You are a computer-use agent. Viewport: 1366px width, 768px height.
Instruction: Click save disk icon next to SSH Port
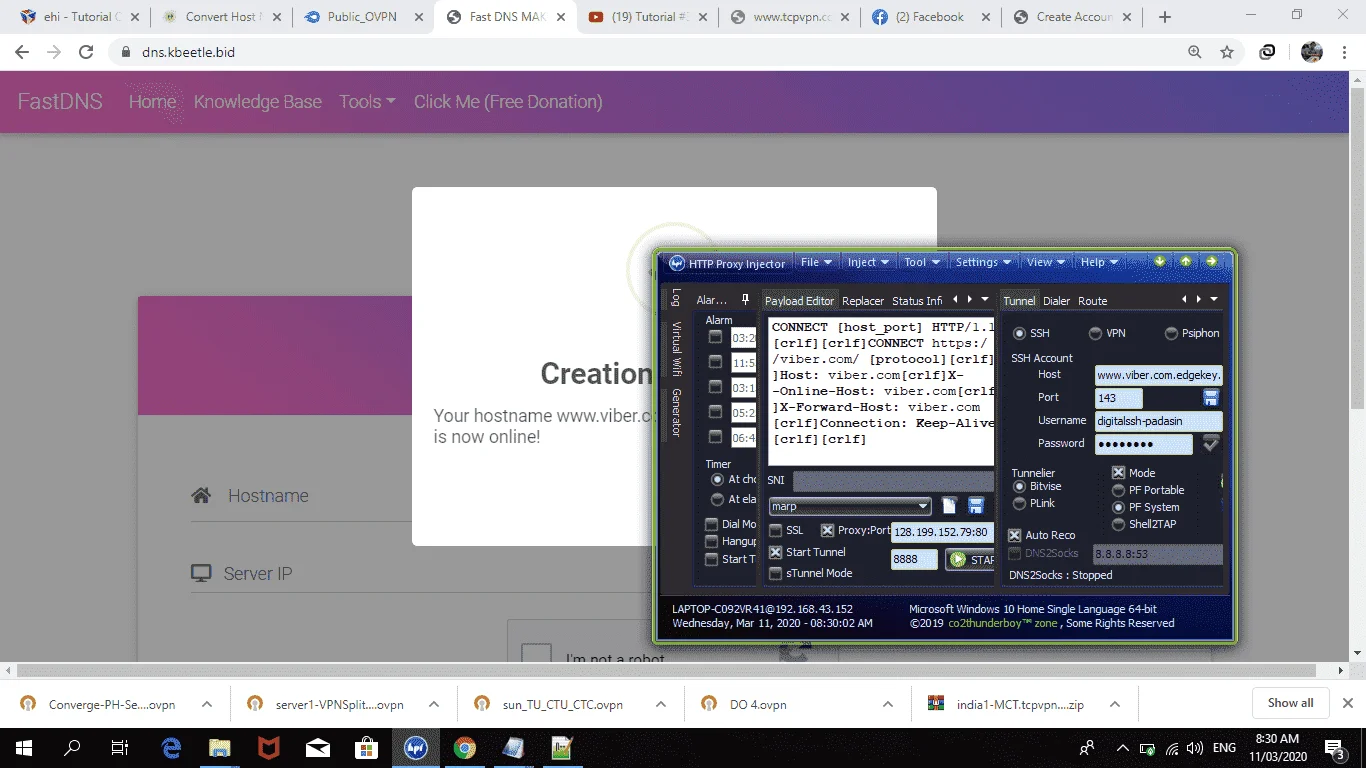pos(1211,397)
